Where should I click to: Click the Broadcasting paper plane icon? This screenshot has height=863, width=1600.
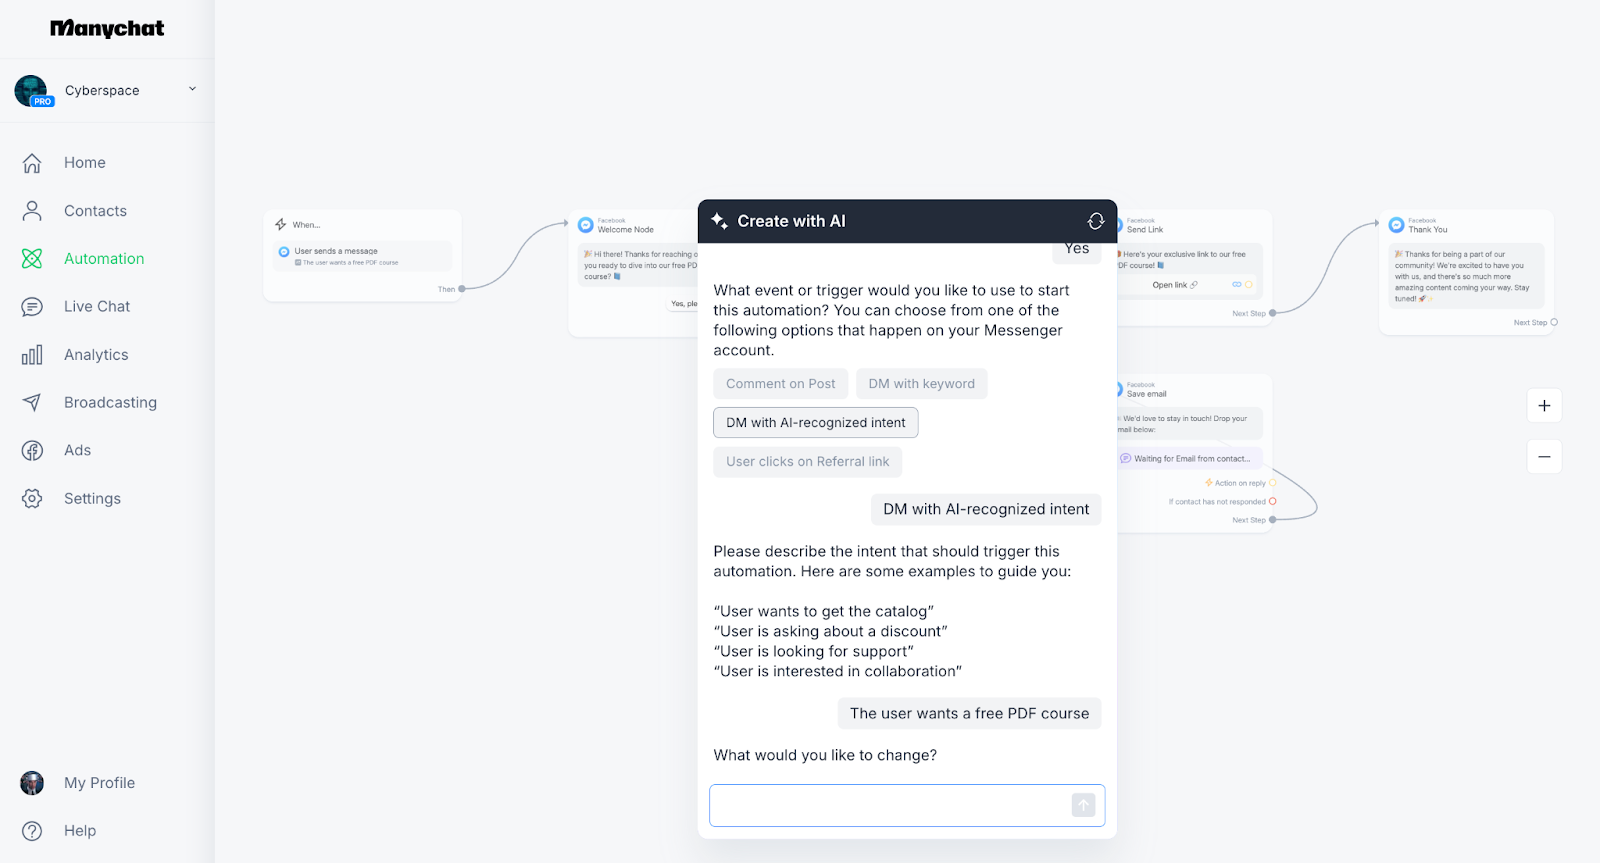point(32,403)
